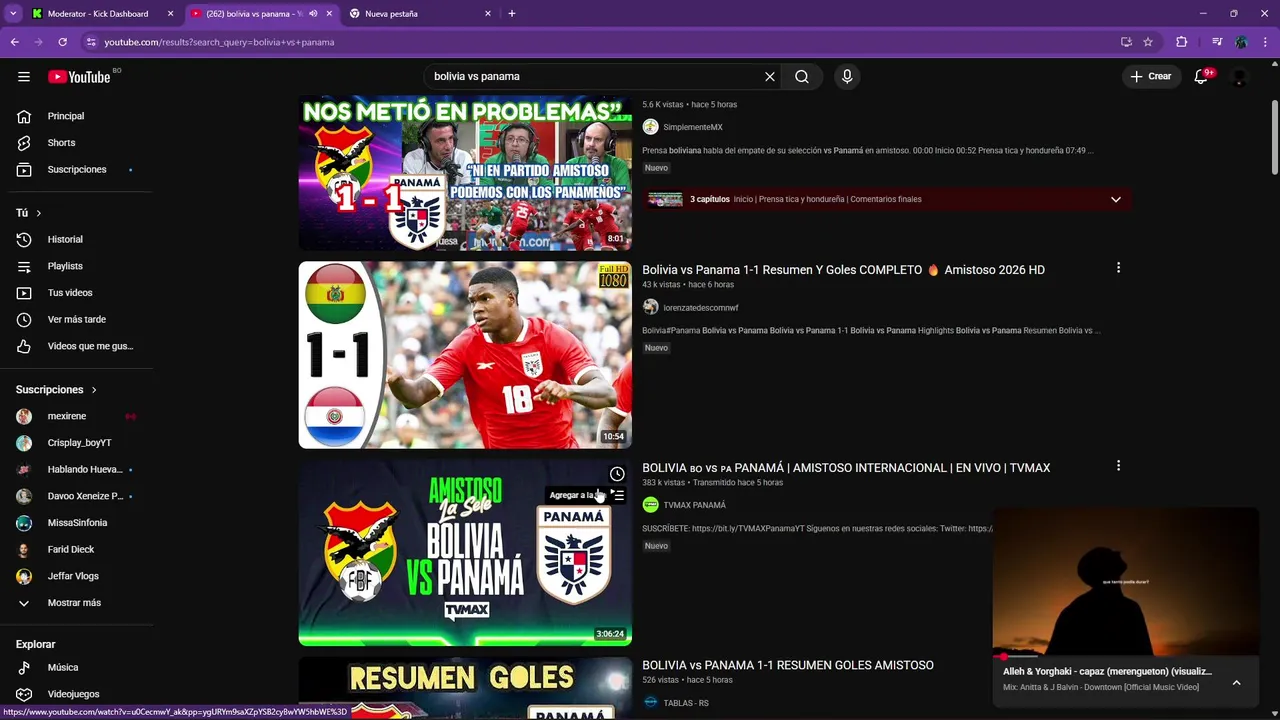Open options menu for TVMAX live video
The width and height of the screenshot is (1280, 720).
pos(1118,466)
